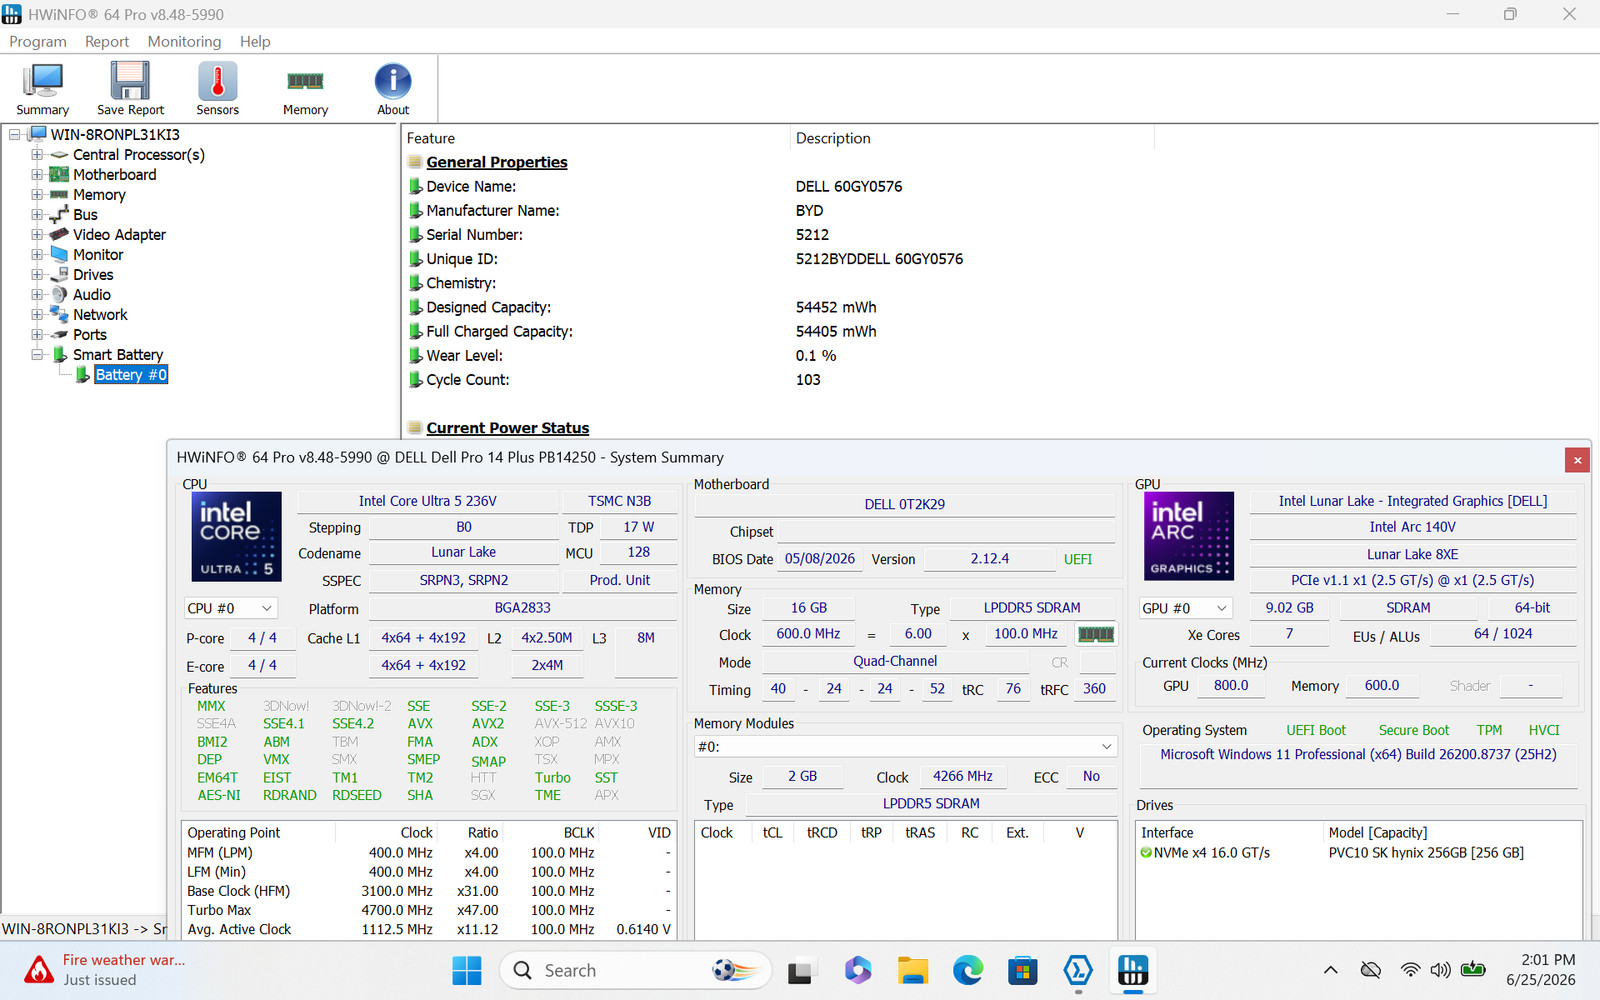Click the PVC10 SK hynix 256GB drive entry

(1426, 853)
